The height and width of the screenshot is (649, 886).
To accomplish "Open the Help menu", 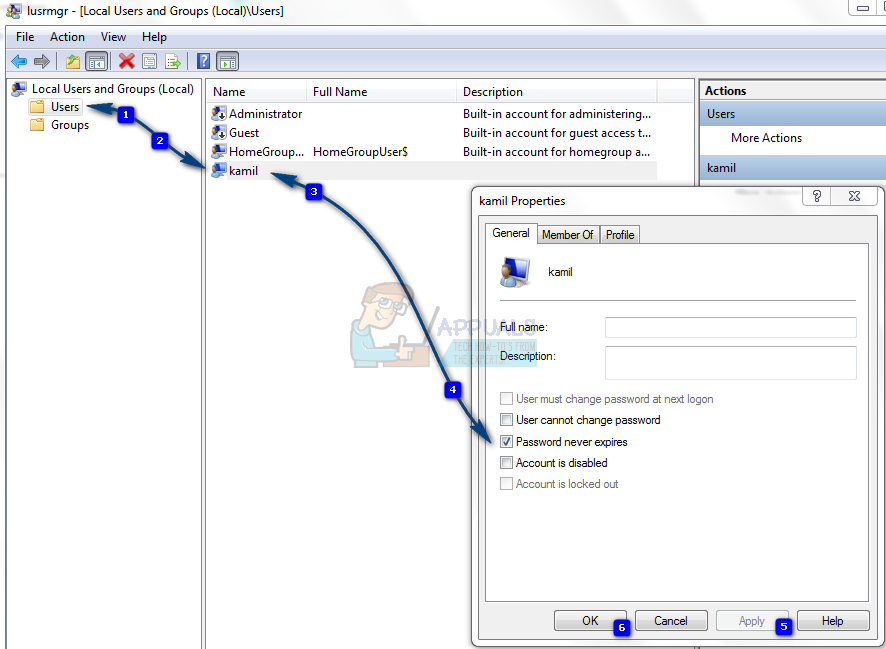I will pos(154,37).
